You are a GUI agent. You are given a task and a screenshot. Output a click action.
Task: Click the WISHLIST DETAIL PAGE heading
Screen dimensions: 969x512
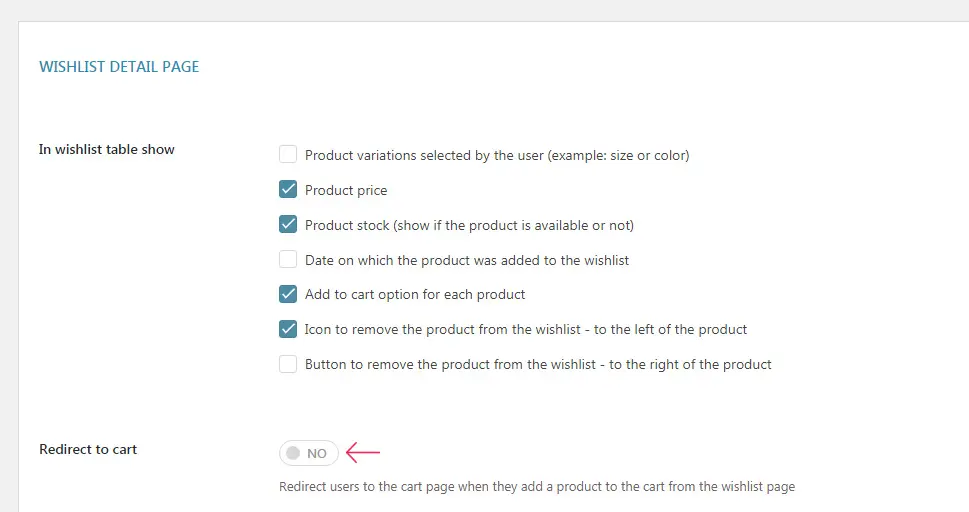[119, 67]
